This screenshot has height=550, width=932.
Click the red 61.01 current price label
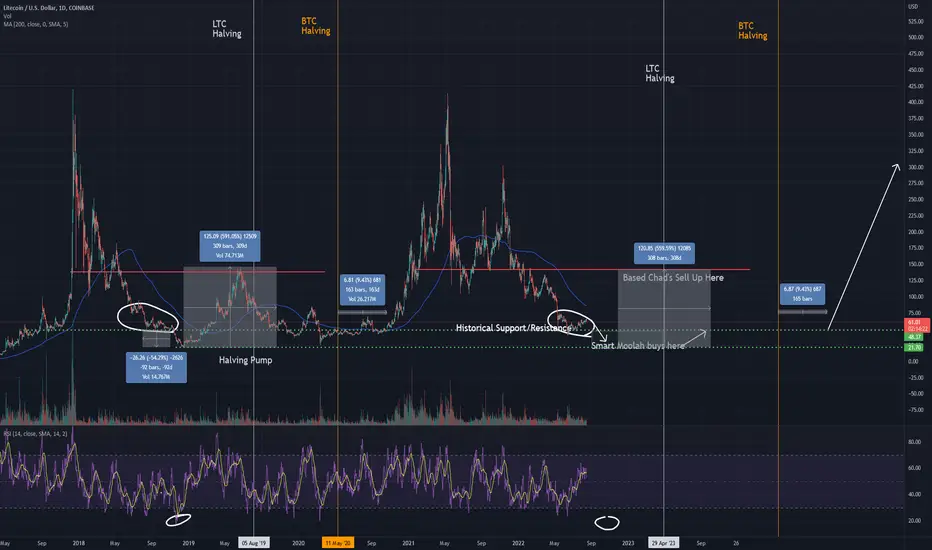click(x=916, y=325)
